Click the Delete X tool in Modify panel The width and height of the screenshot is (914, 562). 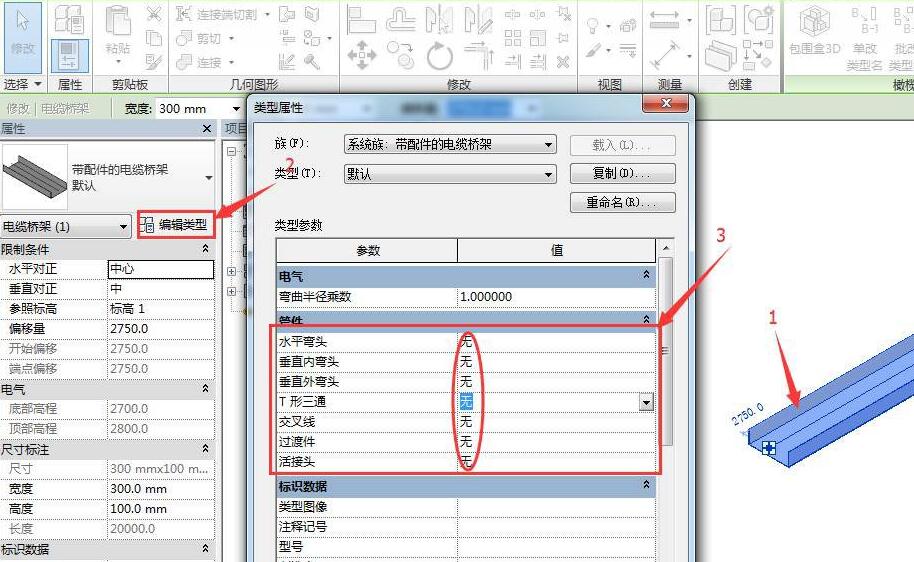[x=563, y=62]
